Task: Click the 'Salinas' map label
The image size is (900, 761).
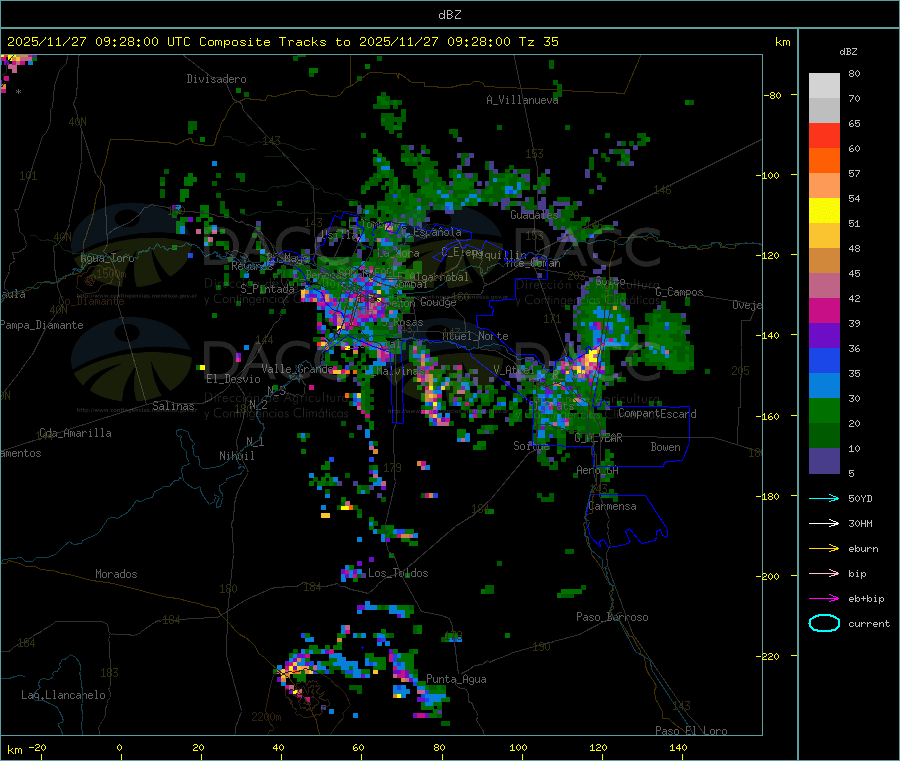Action: coord(173,406)
